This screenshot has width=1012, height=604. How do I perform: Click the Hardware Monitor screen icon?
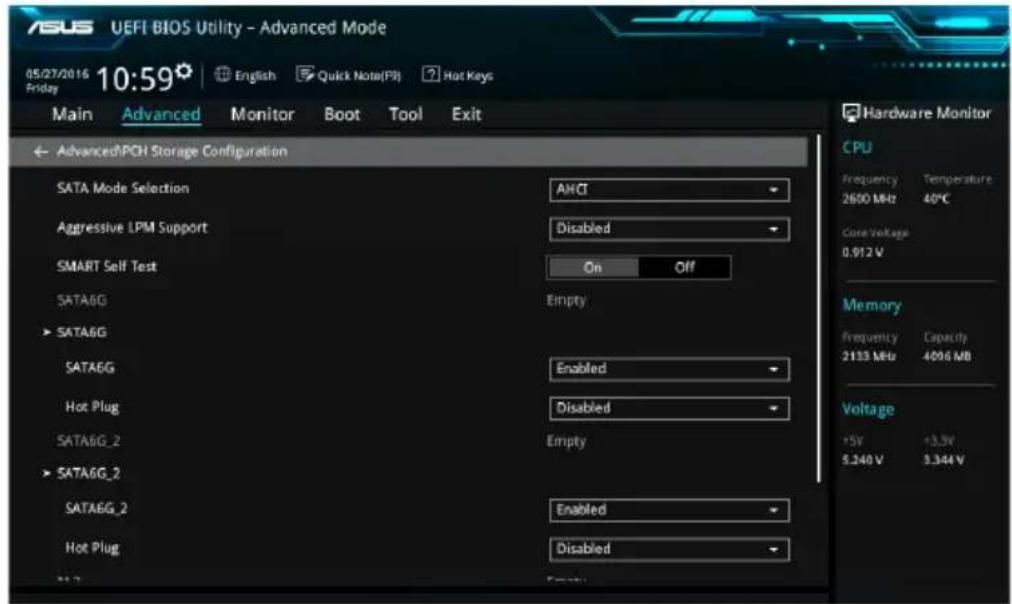[x=851, y=113]
